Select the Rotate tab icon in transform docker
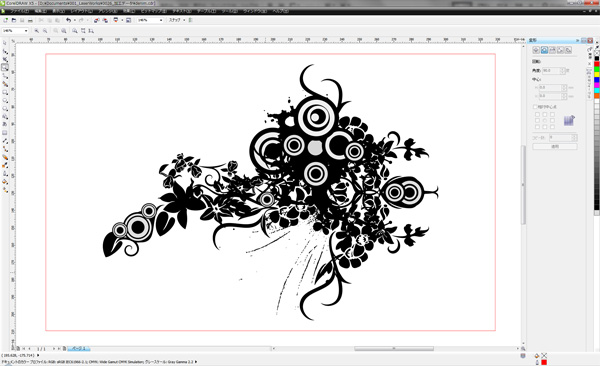This screenshot has height=366, width=600. click(544, 50)
